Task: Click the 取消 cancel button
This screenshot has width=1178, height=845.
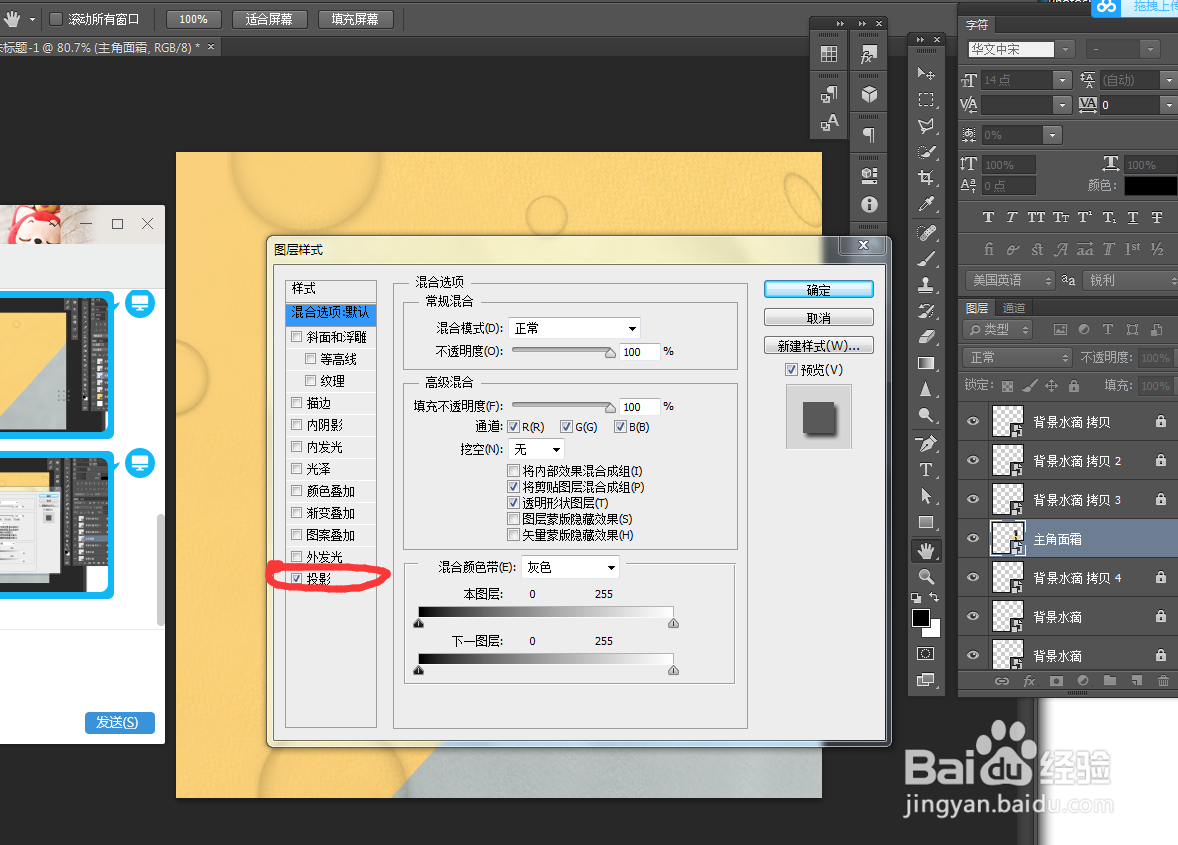Action: 818,318
